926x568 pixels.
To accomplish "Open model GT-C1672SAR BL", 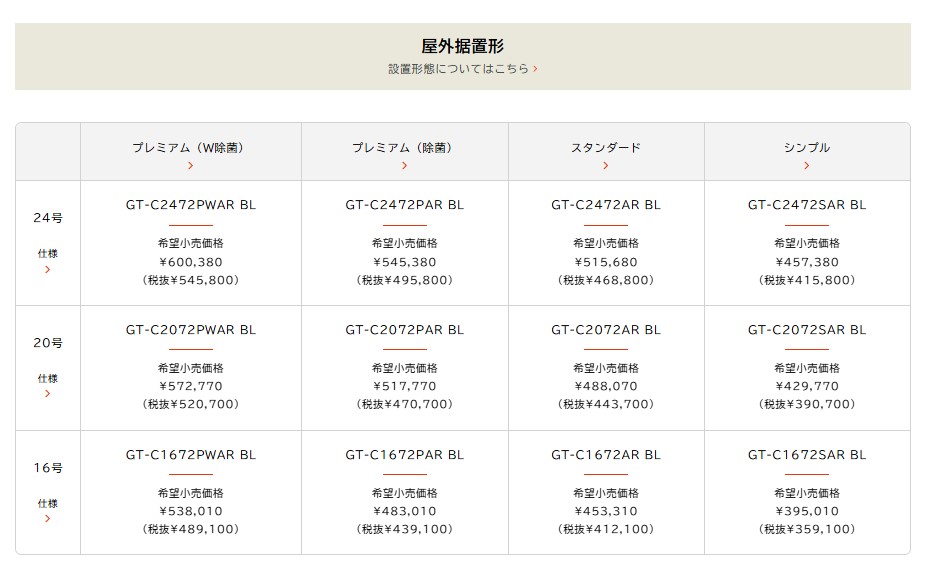I will (x=807, y=455).
